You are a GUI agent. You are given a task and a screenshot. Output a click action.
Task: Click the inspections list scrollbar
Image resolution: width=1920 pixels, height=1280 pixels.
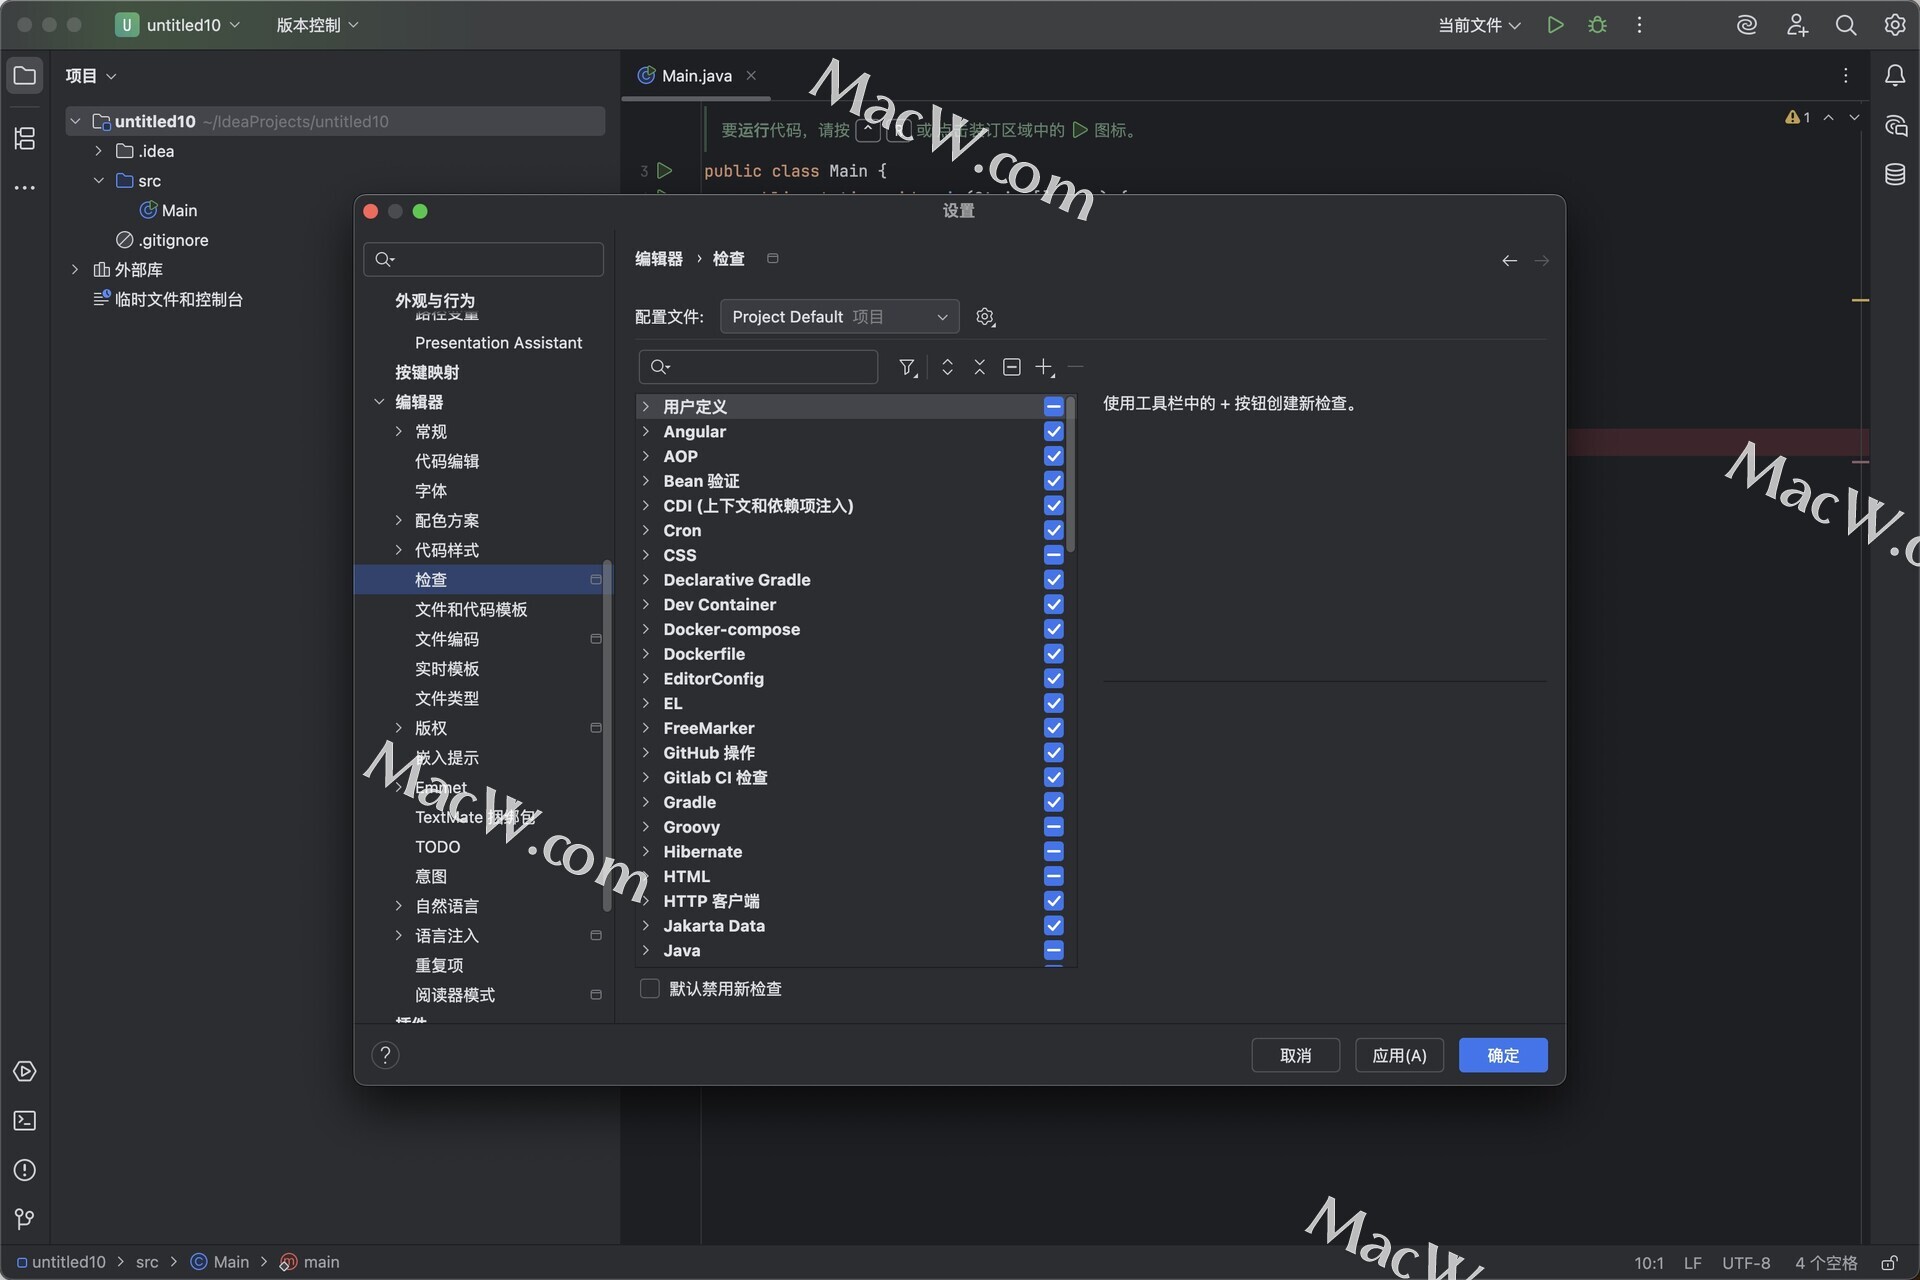(x=1071, y=475)
